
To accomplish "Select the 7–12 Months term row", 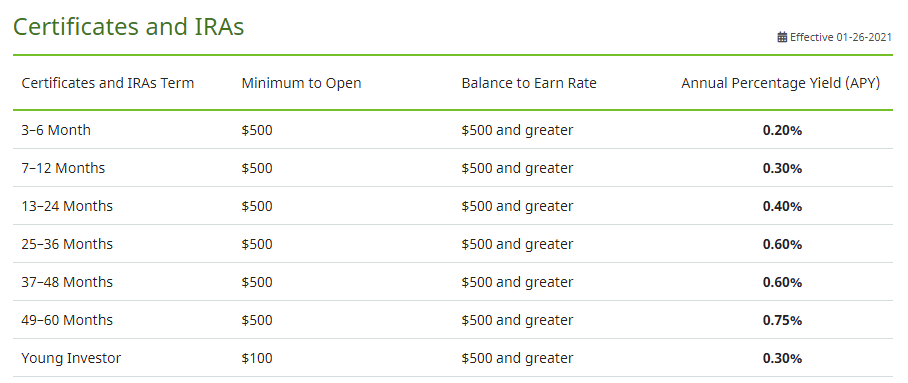I will point(453,168).
